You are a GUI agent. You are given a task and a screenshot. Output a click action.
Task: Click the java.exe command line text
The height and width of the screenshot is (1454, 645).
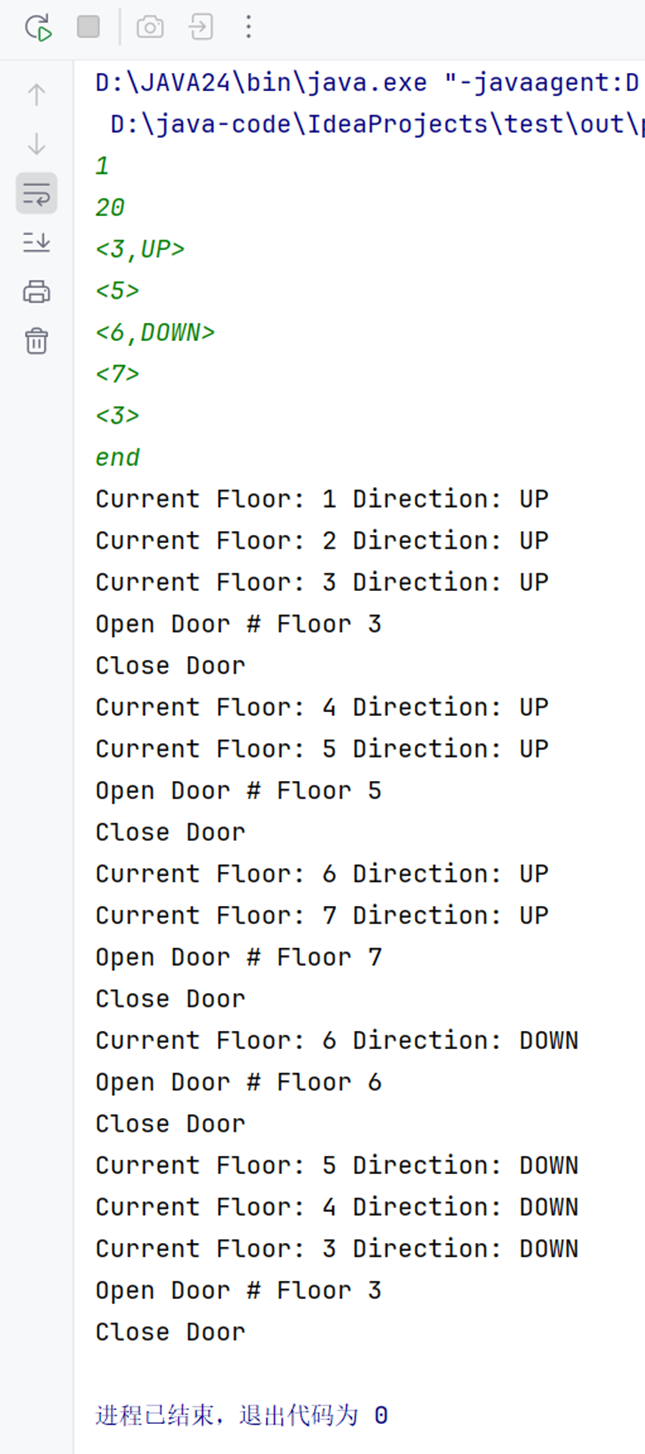pyautogui.click(x=370, y=83)
